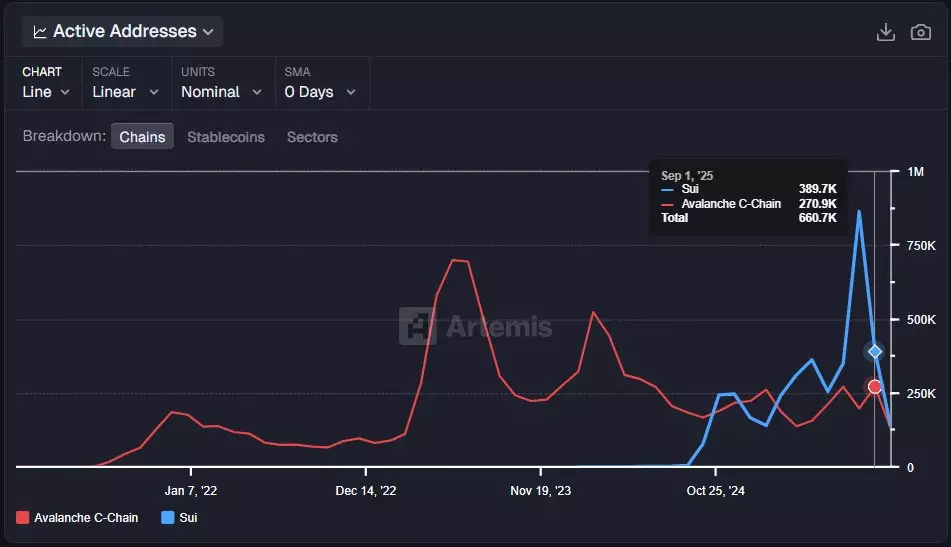Screen dimensions: 951x547
Task: Click the Jan 7, '22 x-axis label
Action: (190, 491)
